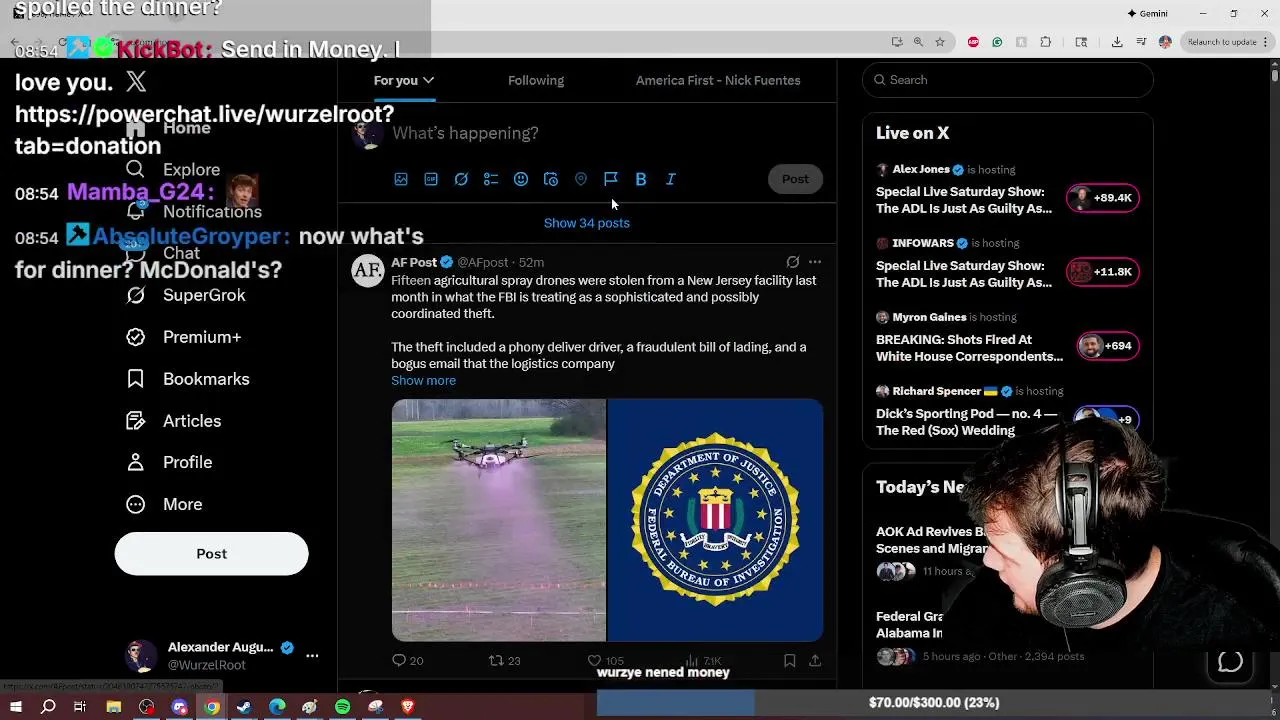The width and height of the screenshot is (1280, 720).
Task: Bookmark this page with the star icon
Action: pyautogui.click(x=940, y=42)
